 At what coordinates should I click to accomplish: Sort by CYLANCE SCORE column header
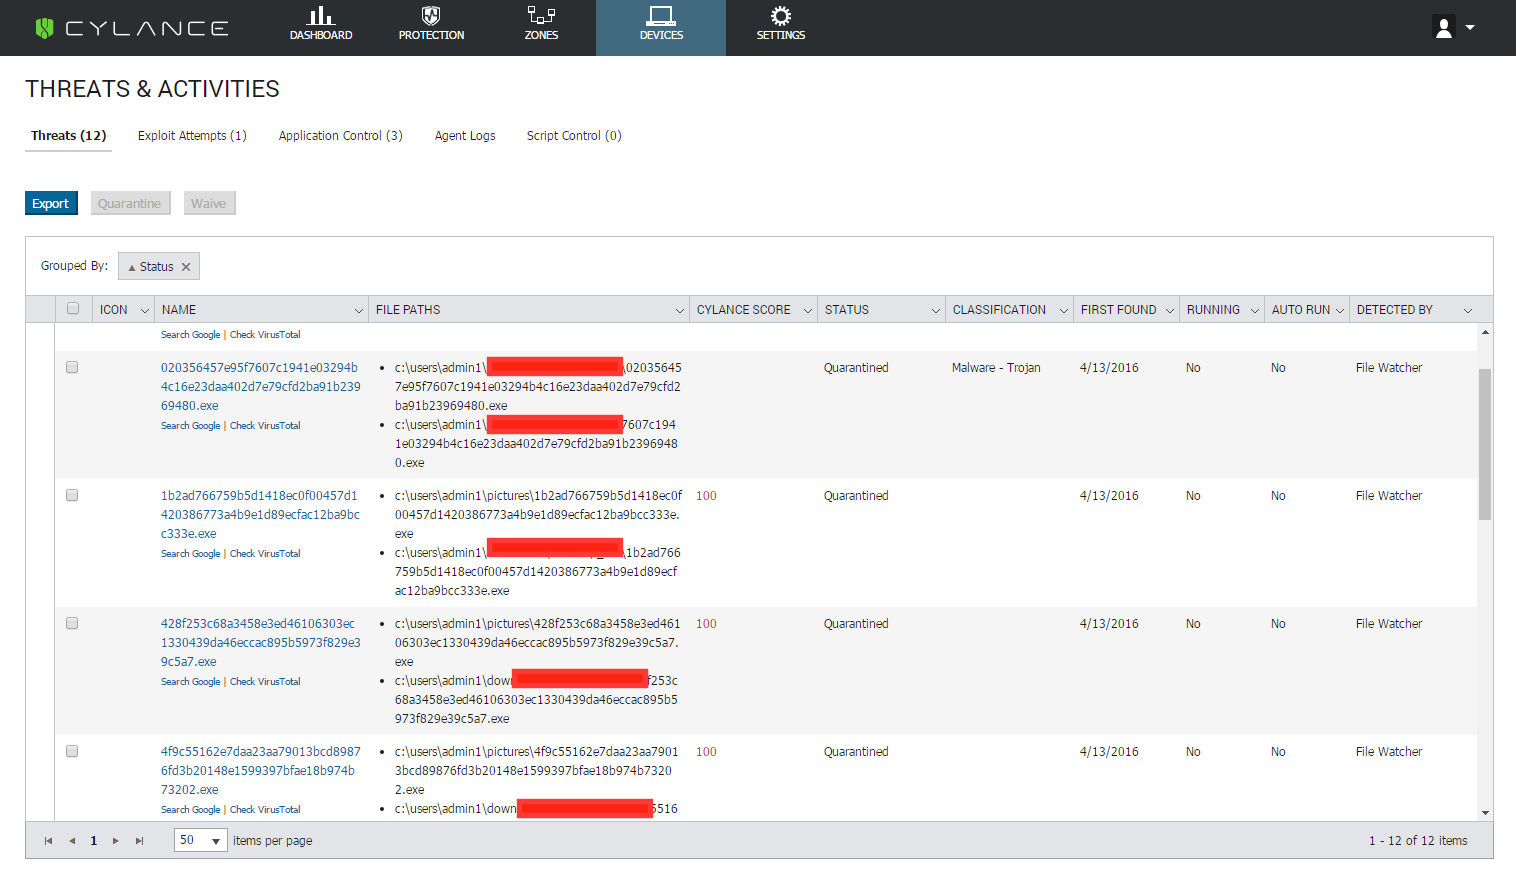click(x=743, y=310)
